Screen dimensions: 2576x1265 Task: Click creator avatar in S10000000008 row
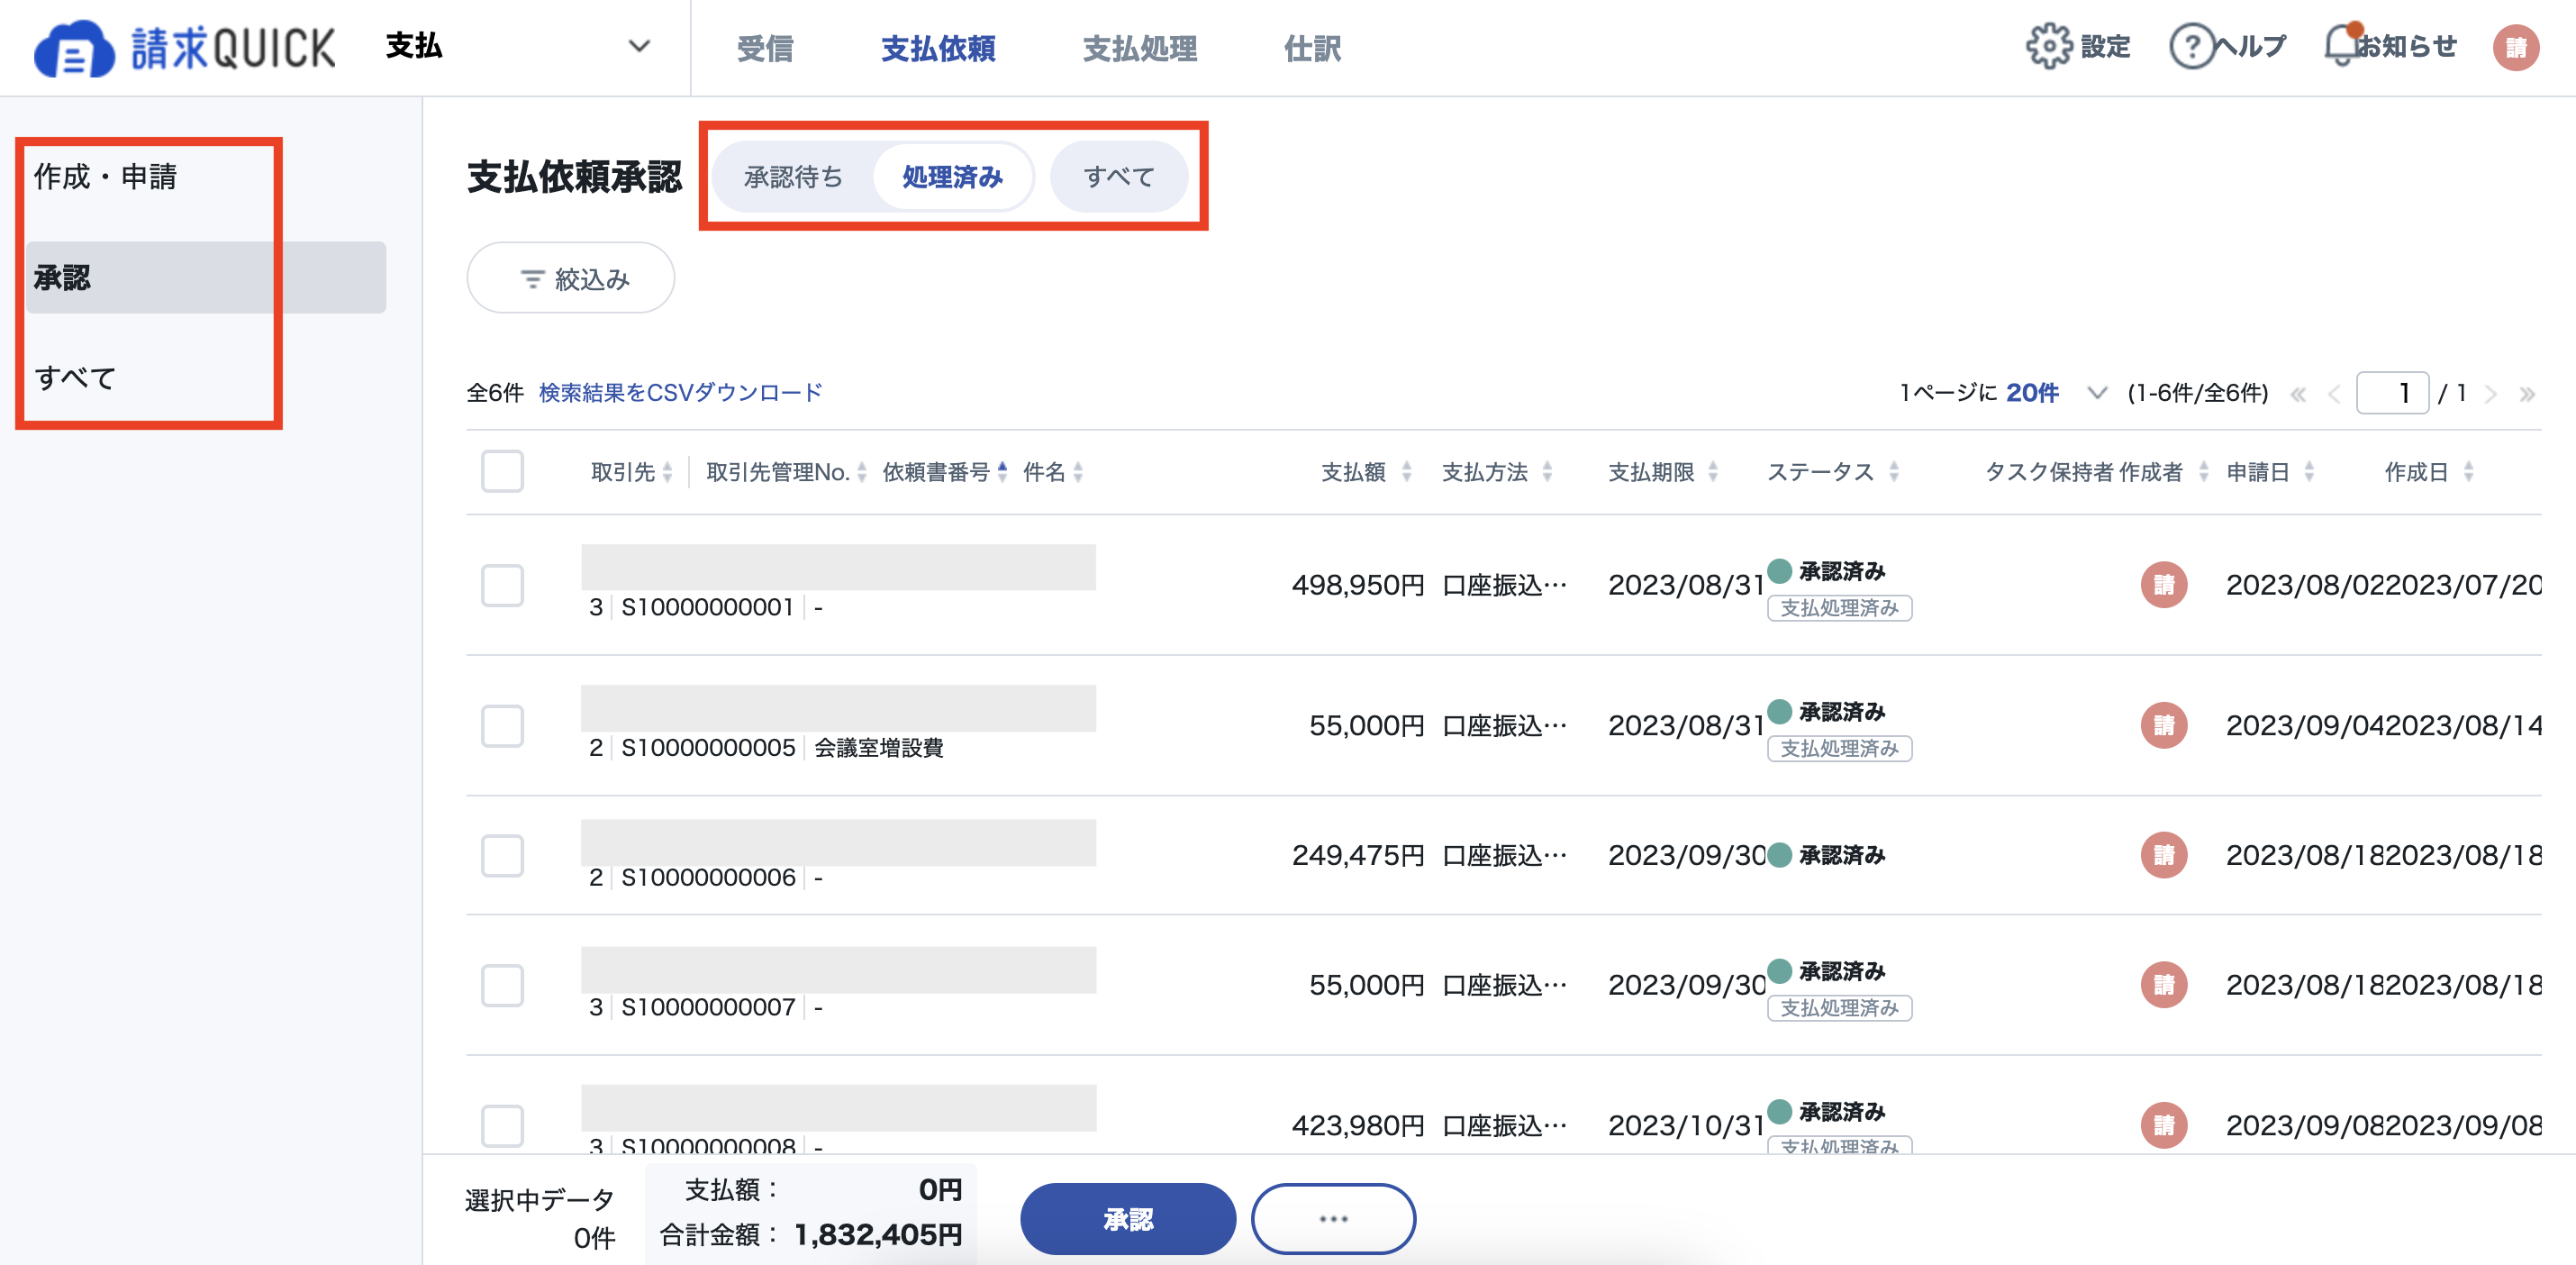[x=2163, y=1125]
